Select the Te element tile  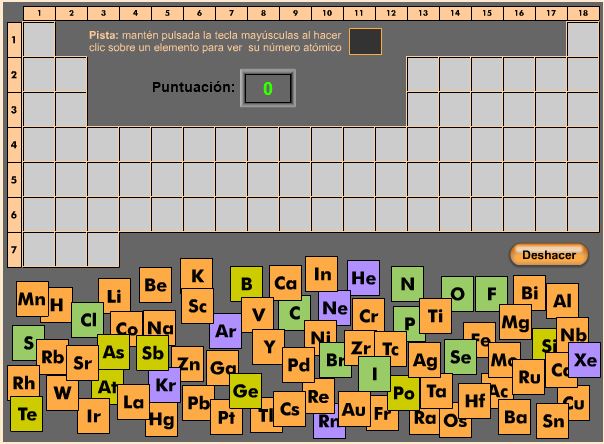26,413
